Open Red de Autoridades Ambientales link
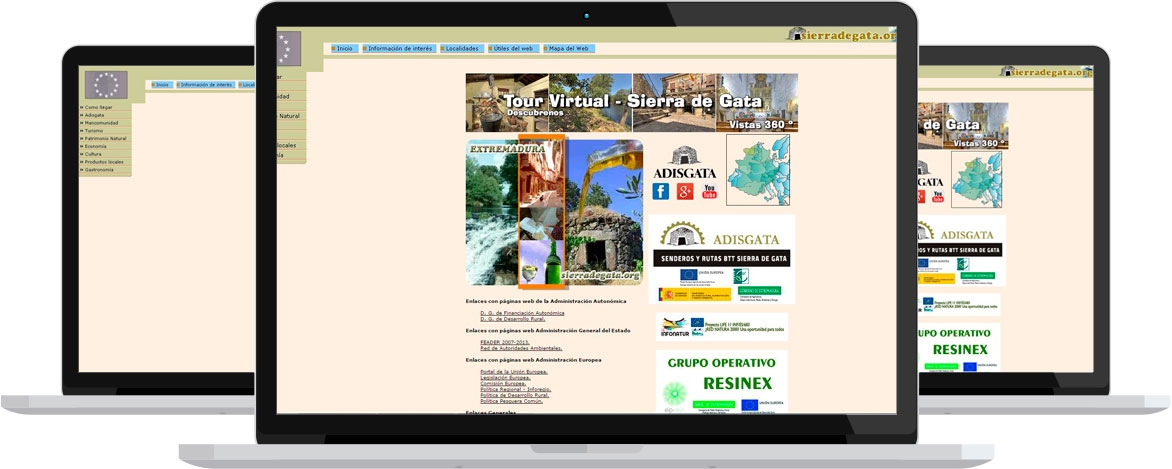Image resolution: width=1172 pixels, height=469 pixels. pos(521,348)
